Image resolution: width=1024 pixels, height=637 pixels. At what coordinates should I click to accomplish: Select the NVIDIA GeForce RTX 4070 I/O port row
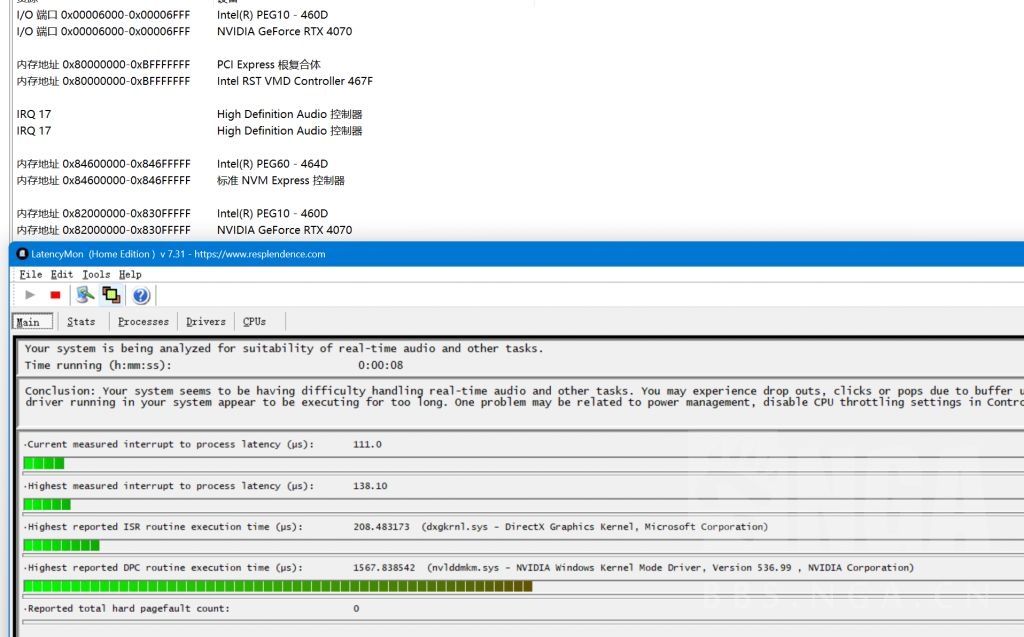pyautogui.click(x=284, y=31)
